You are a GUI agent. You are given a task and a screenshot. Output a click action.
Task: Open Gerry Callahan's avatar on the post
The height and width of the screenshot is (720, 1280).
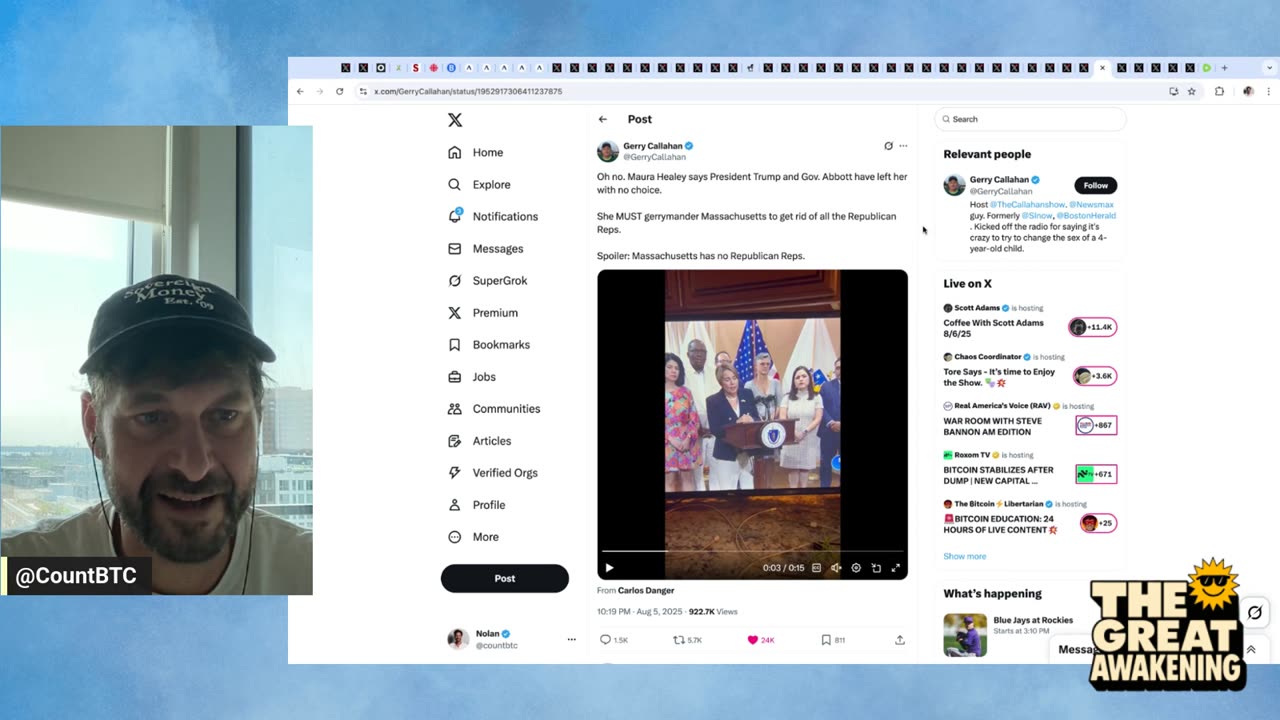(x=608, y=151)
